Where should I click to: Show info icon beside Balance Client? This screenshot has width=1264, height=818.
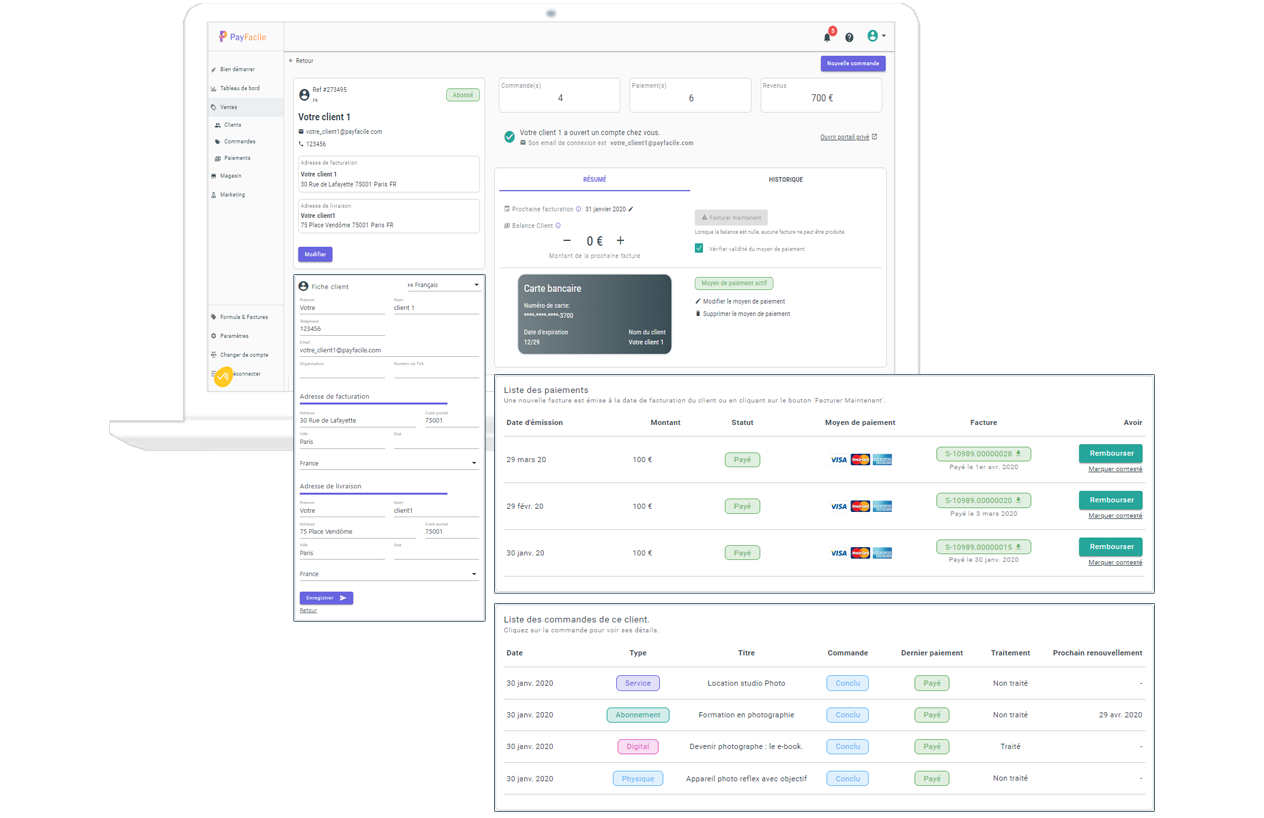coord(558,226)
